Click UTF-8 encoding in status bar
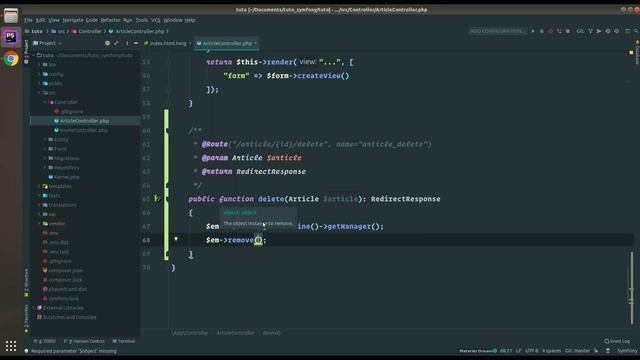640x360 pixels. (532, 351)
